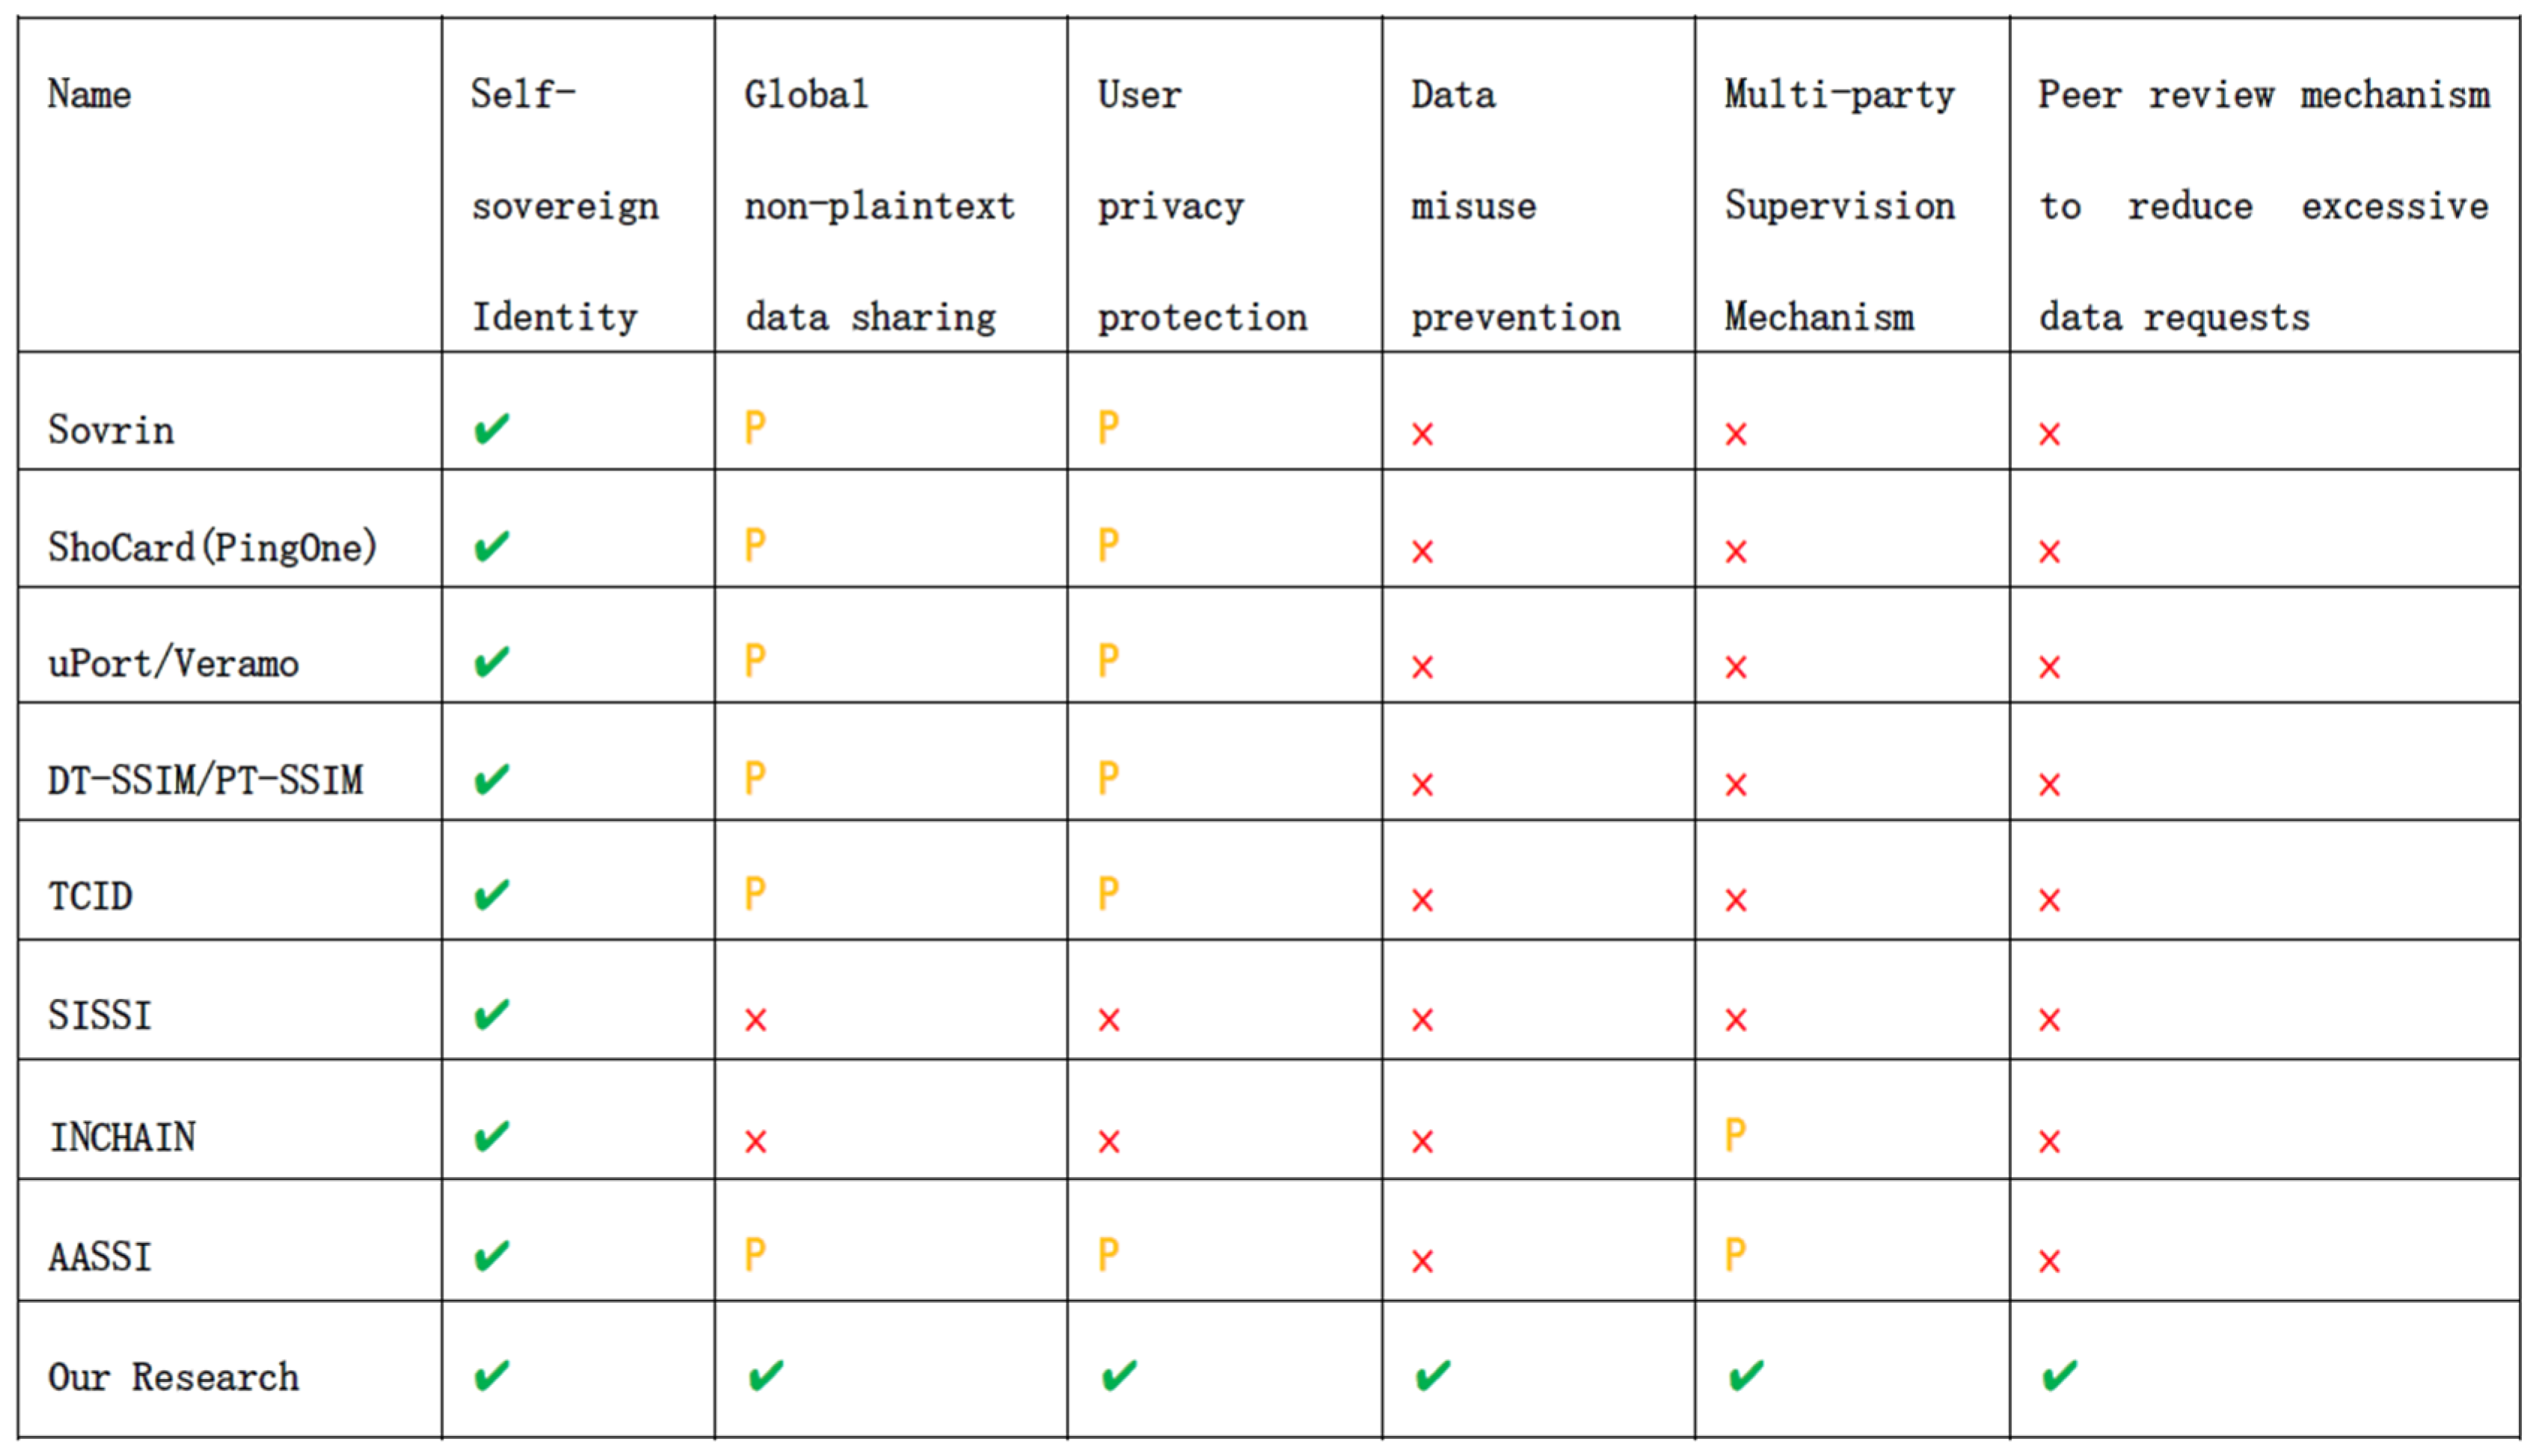Click the "Our Research" row label
Viewport: 2536px width, 1456px height.
(173, 1377)
